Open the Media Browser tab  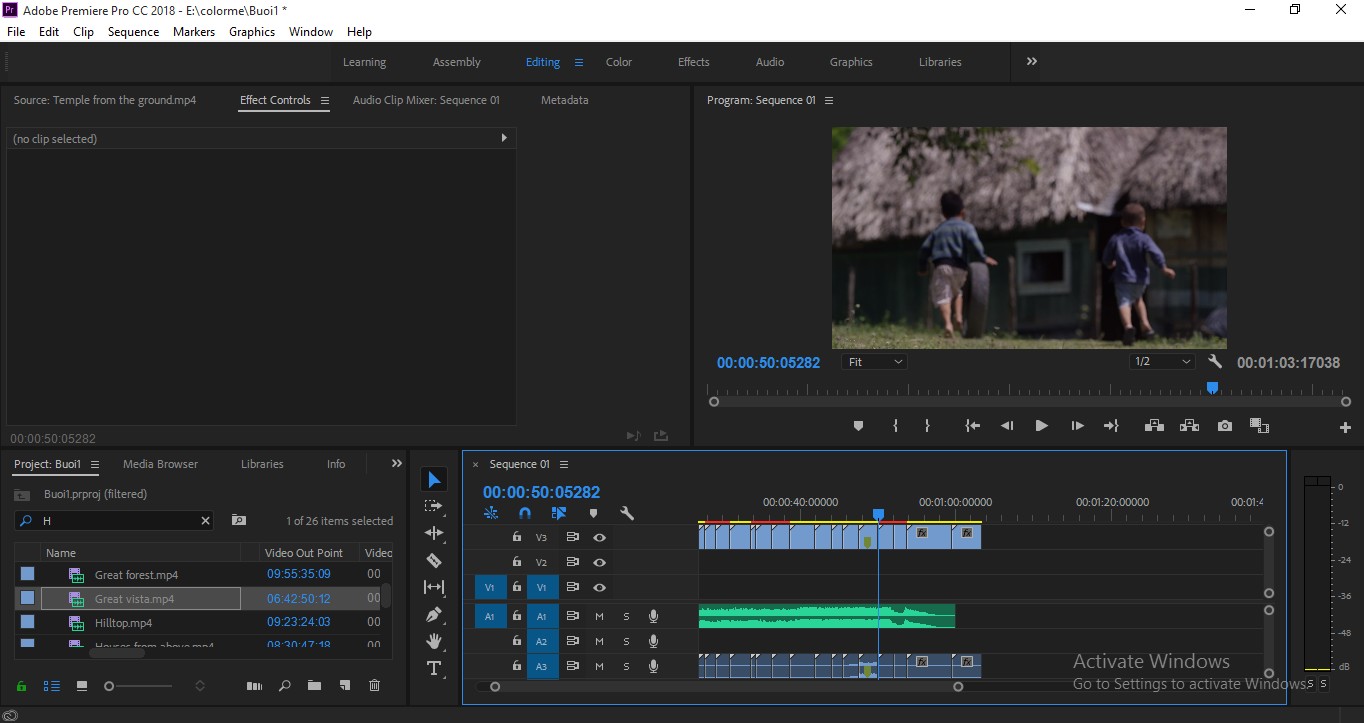[x=160, y=464]
